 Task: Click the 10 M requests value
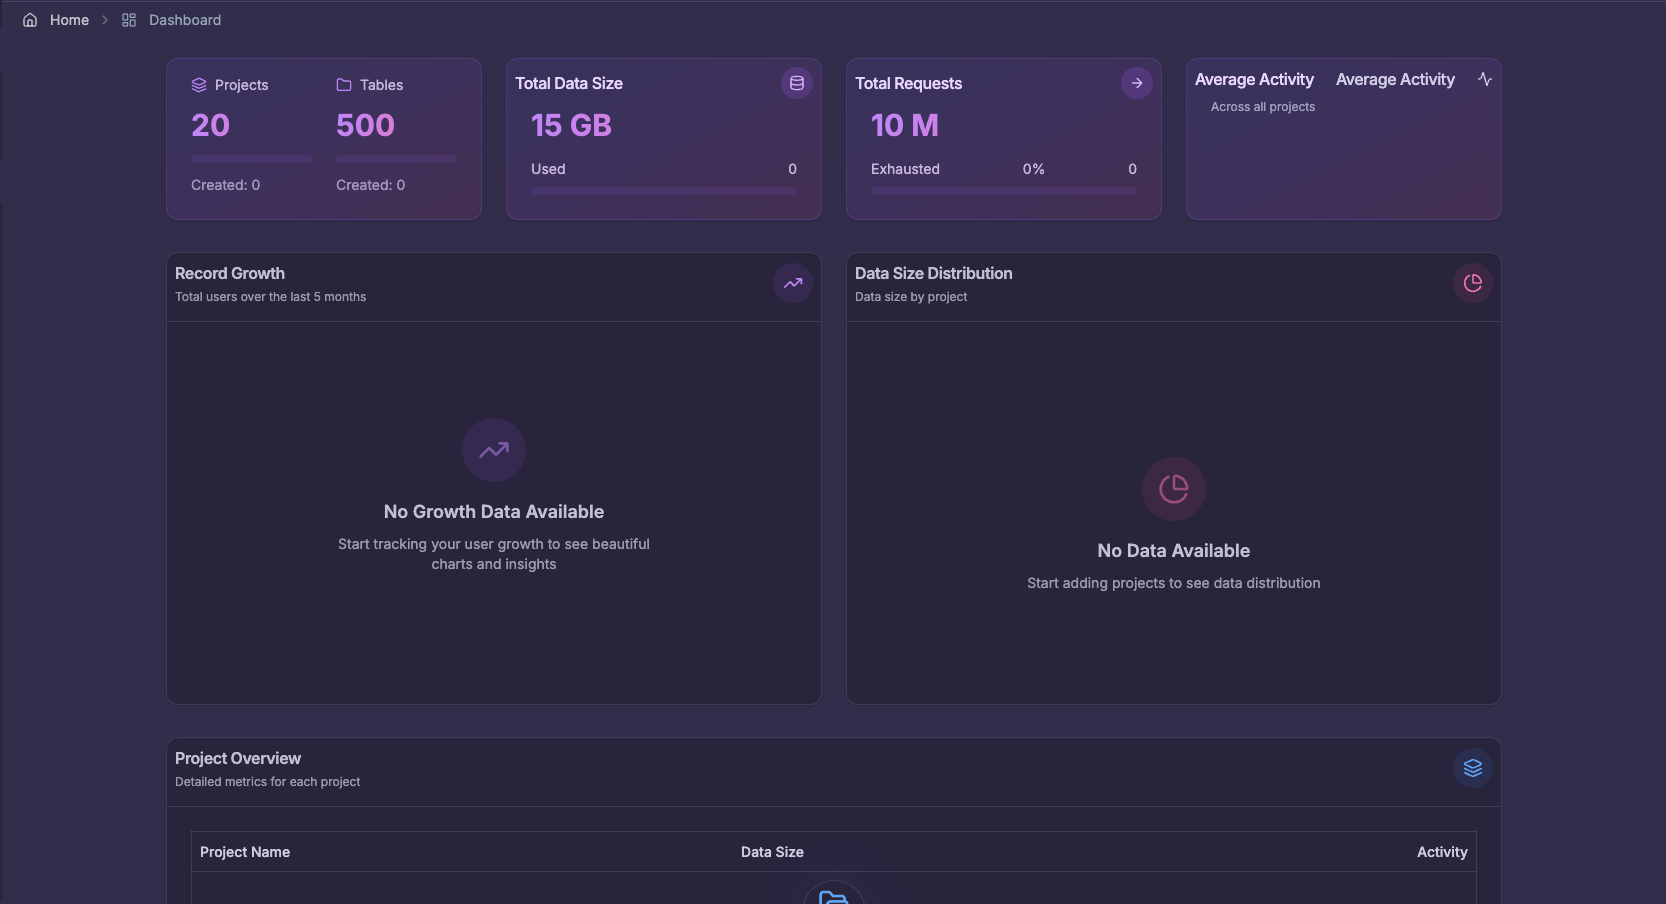[x=905, y=125]
